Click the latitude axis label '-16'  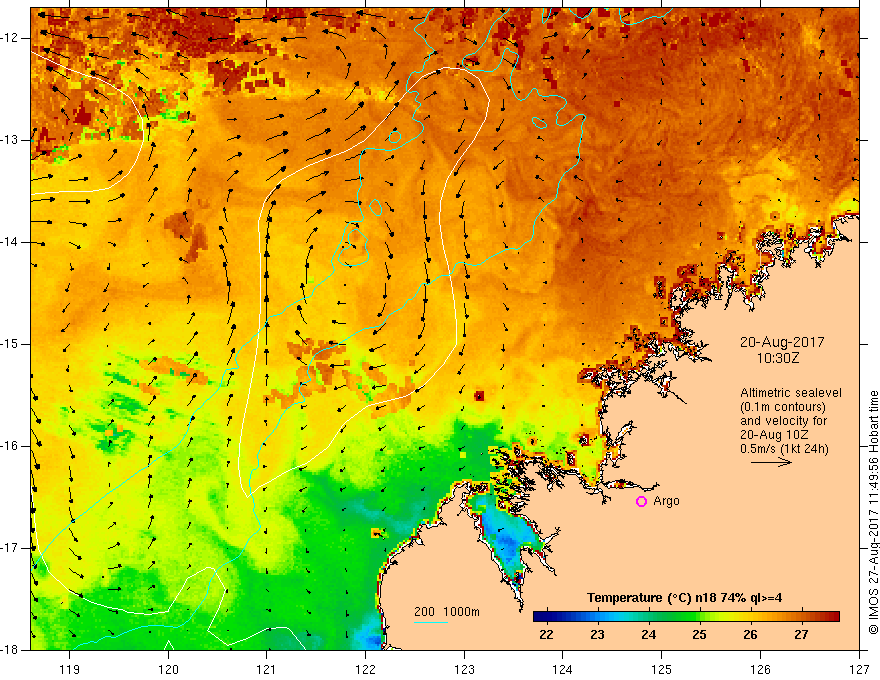tap(11, 446)
